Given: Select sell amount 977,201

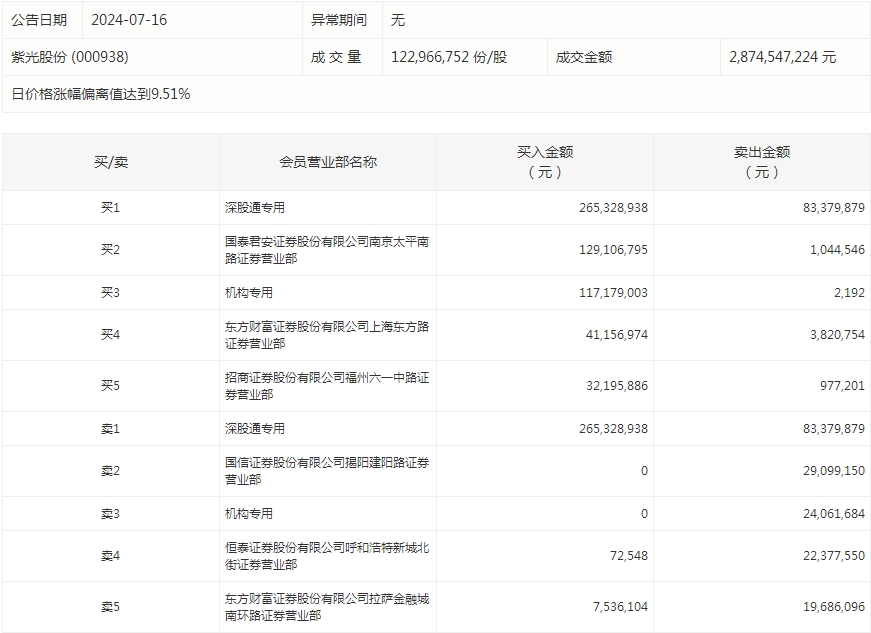Looking at the screenshot, I should pyautogui.click(x=842, y=386).
